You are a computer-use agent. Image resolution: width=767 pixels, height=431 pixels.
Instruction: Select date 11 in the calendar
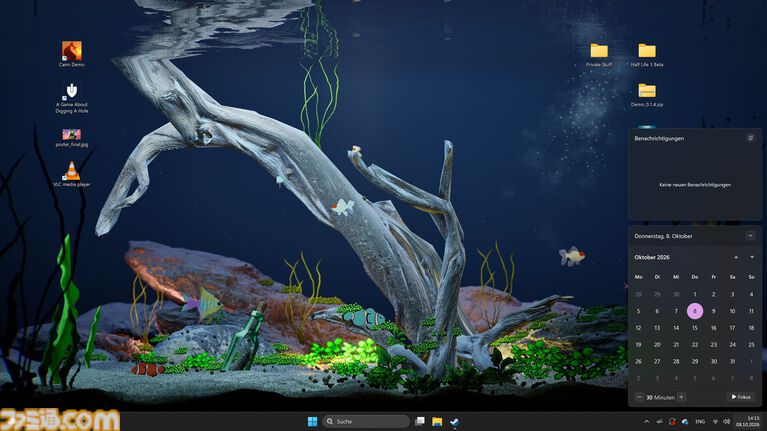pos(751,311)
